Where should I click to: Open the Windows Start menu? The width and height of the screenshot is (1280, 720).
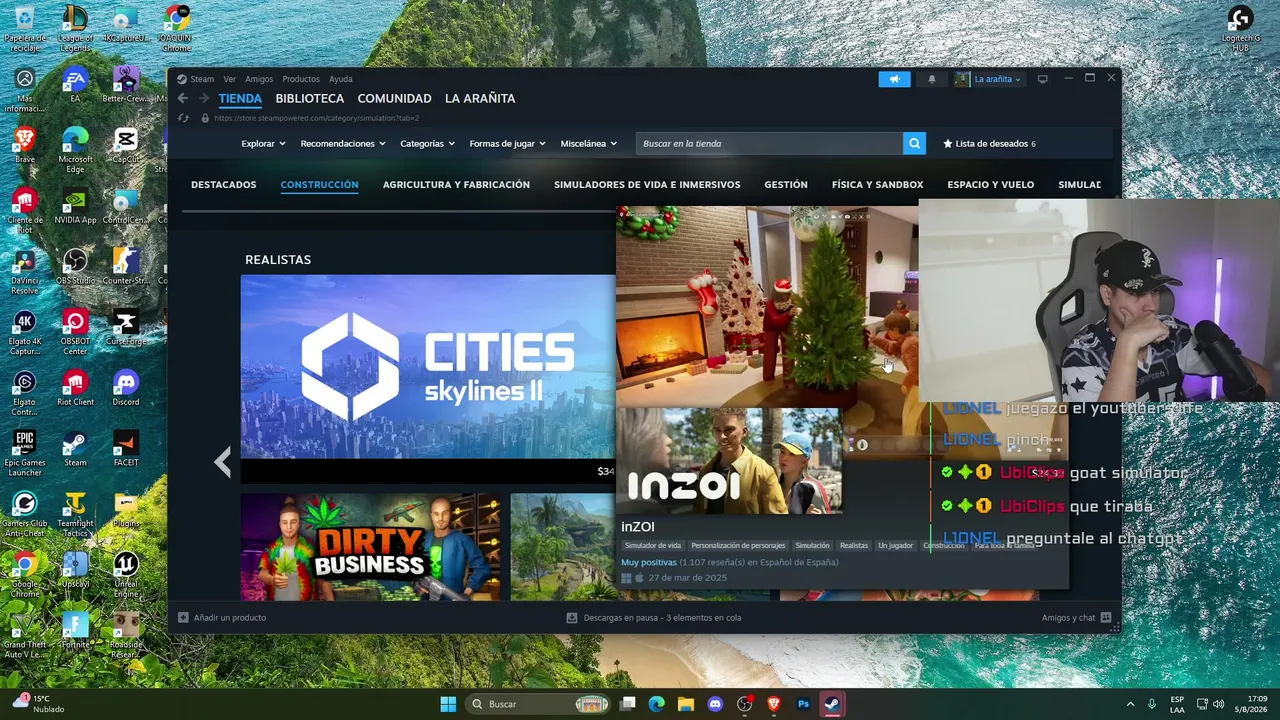(x=448, y=704)
